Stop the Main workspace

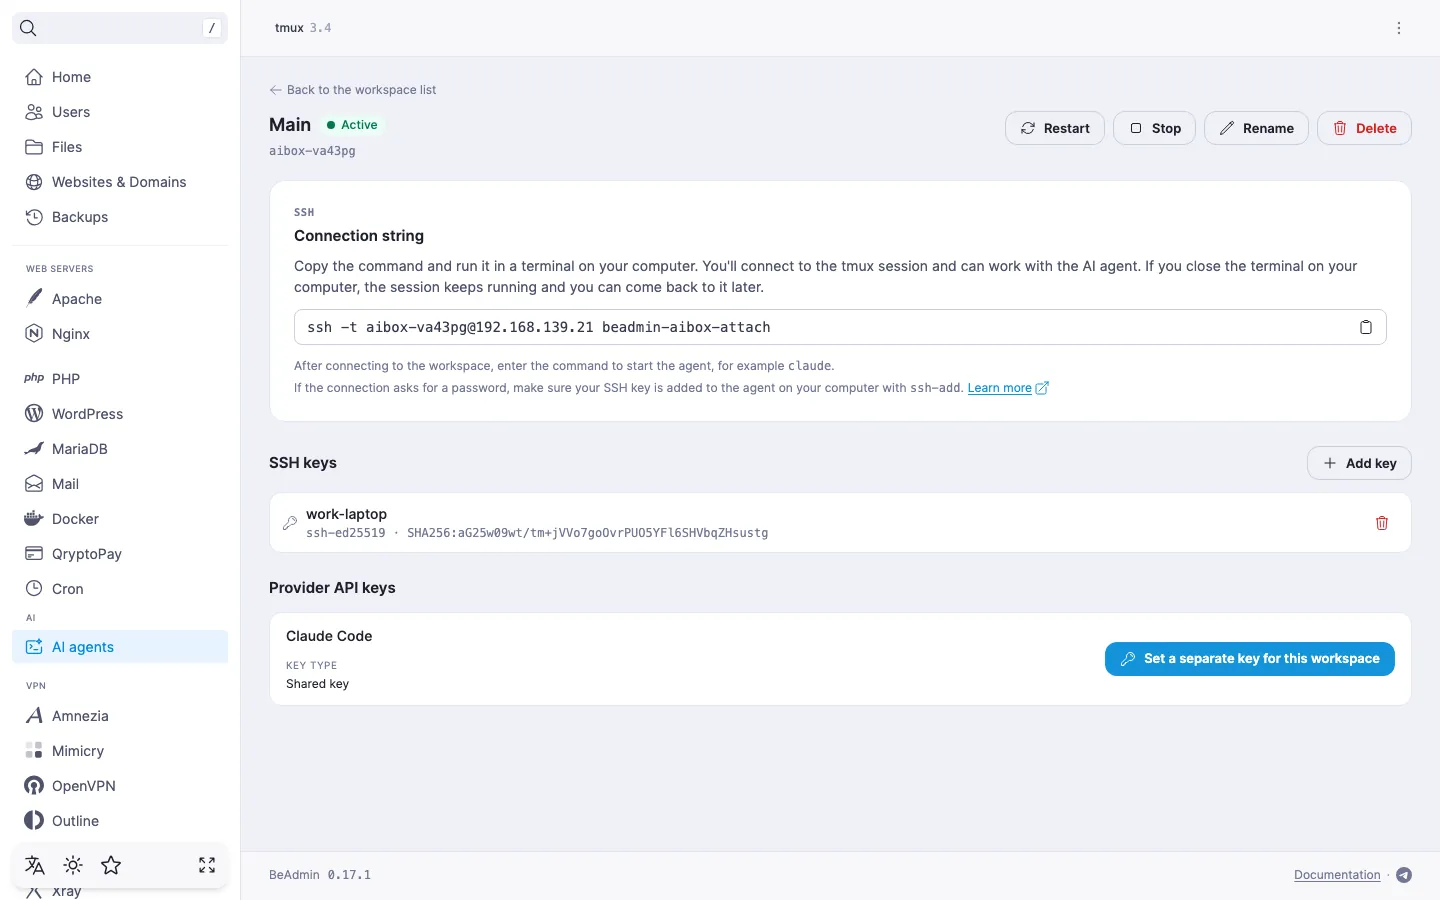point(1154,128)
